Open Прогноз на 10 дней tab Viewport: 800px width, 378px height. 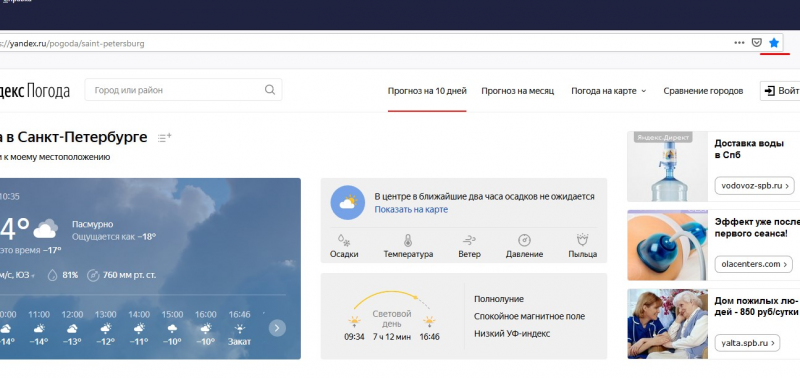click(427, 91)
